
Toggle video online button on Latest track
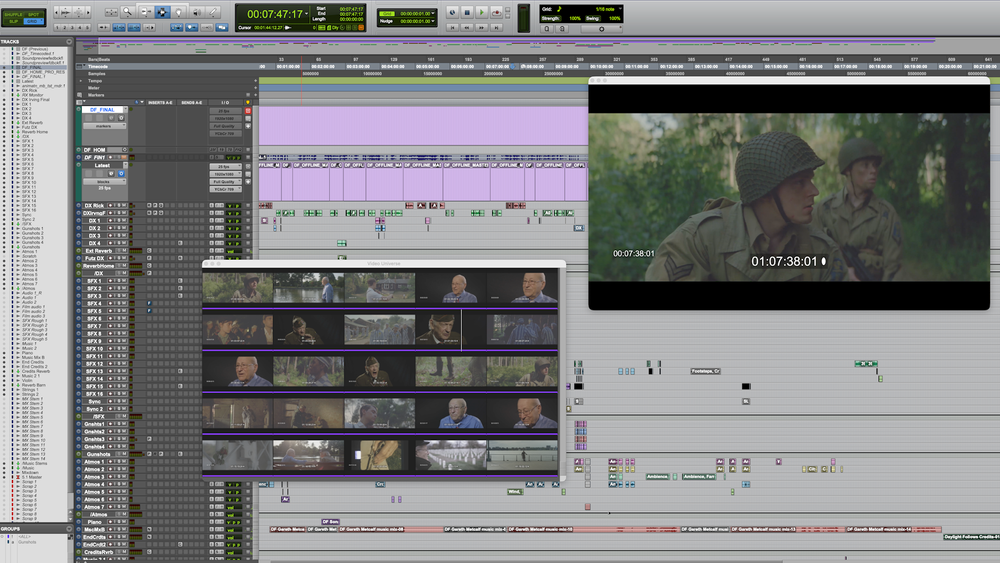pos(121,173)
